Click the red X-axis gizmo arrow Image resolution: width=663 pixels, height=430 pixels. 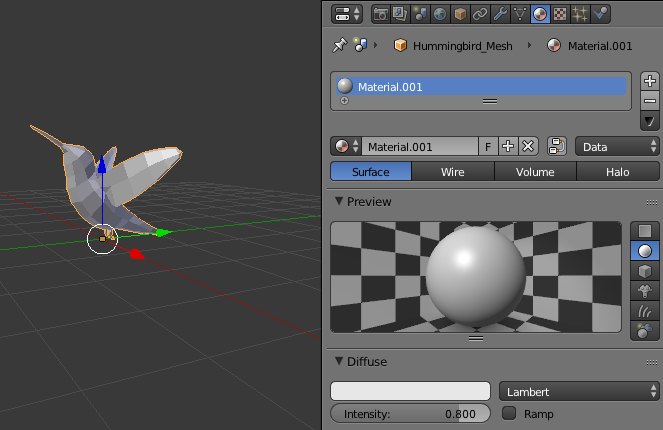coord(137,254)
